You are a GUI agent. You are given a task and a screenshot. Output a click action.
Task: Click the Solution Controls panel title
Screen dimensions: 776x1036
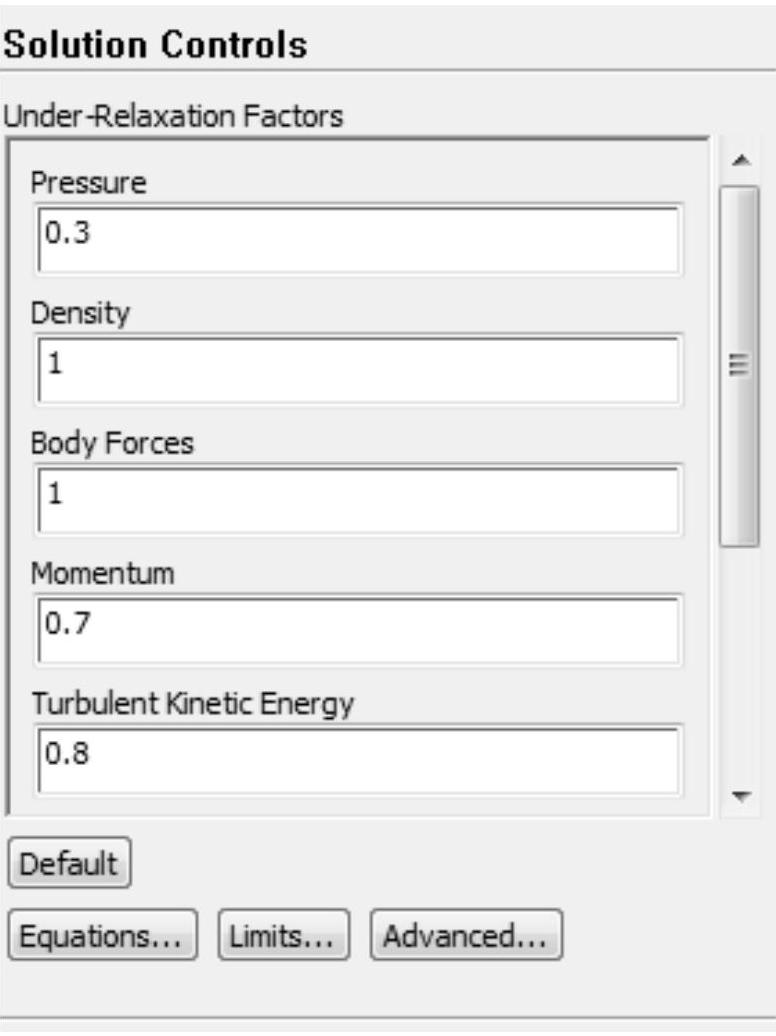pyautogui.click(x=155, y=45)
